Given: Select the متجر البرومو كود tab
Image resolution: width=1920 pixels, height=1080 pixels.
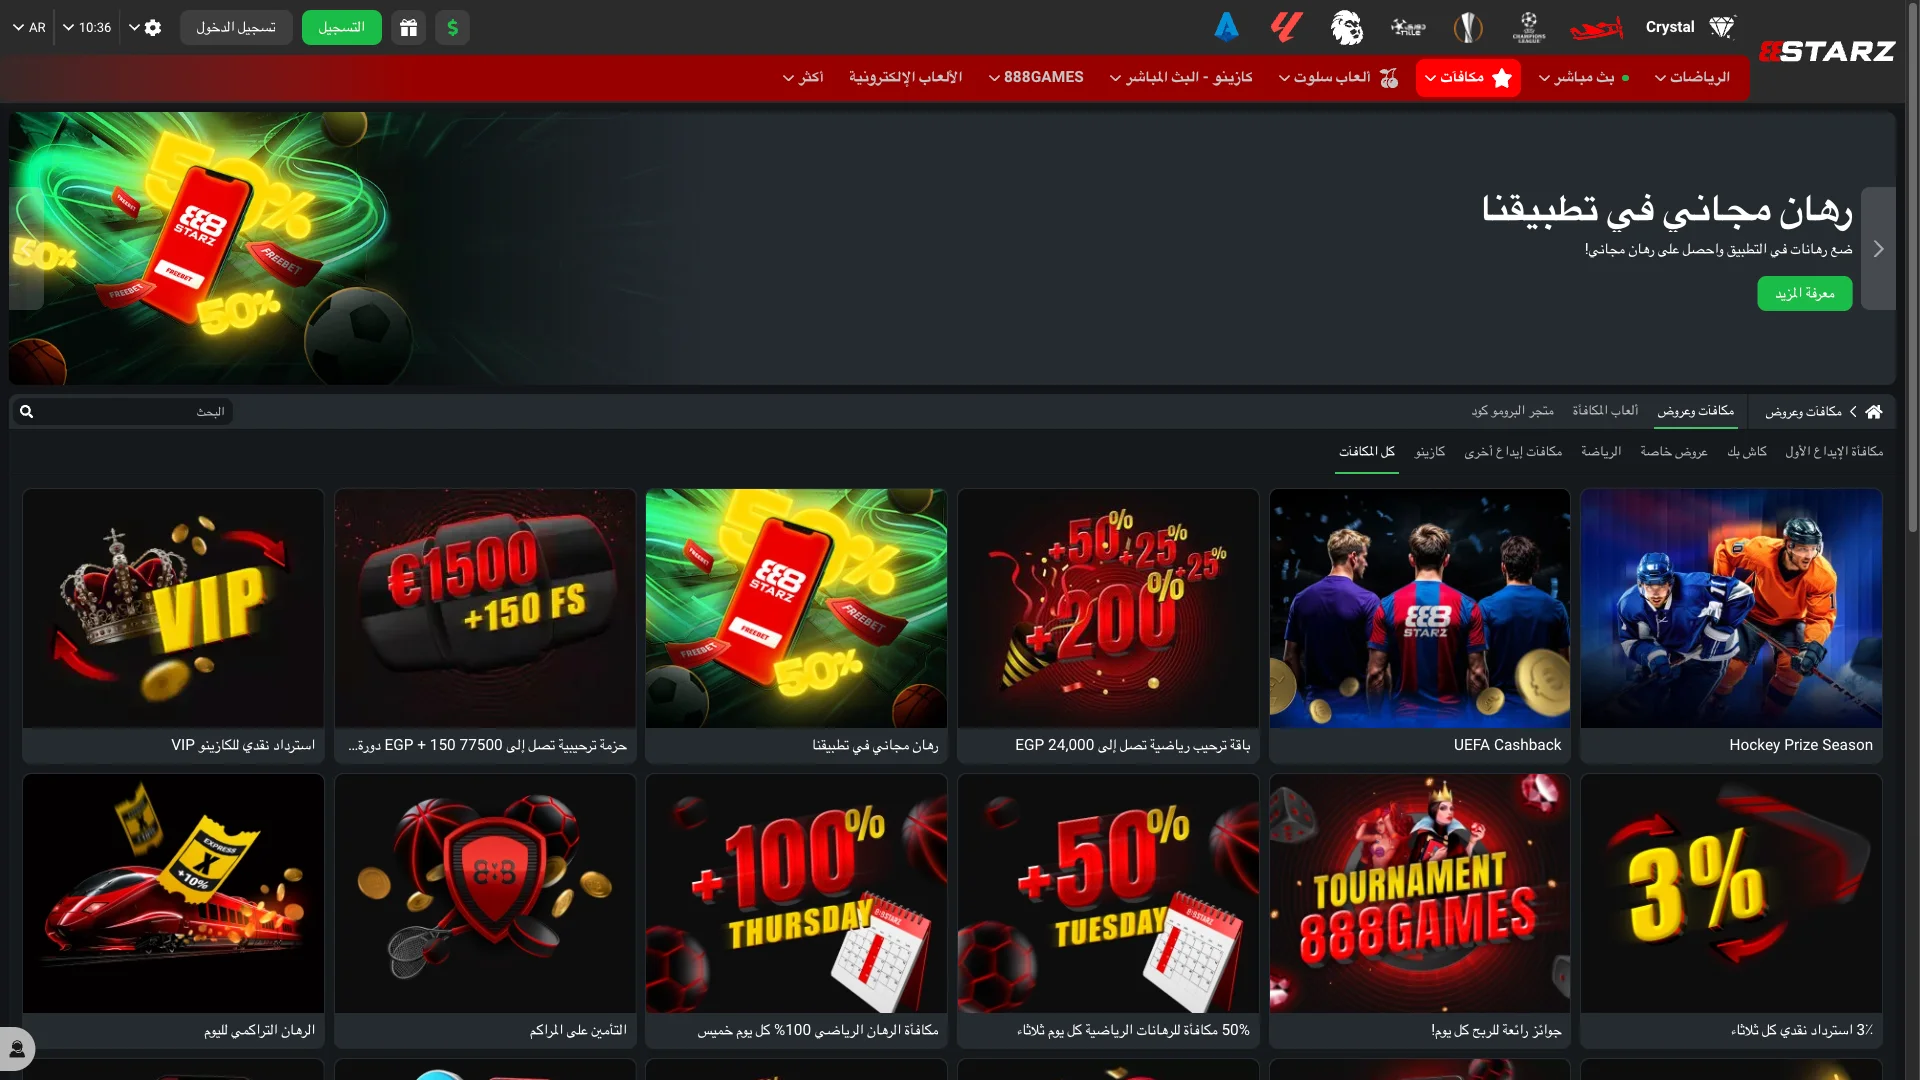Looking at the screenshot, I should (1512, 411).
